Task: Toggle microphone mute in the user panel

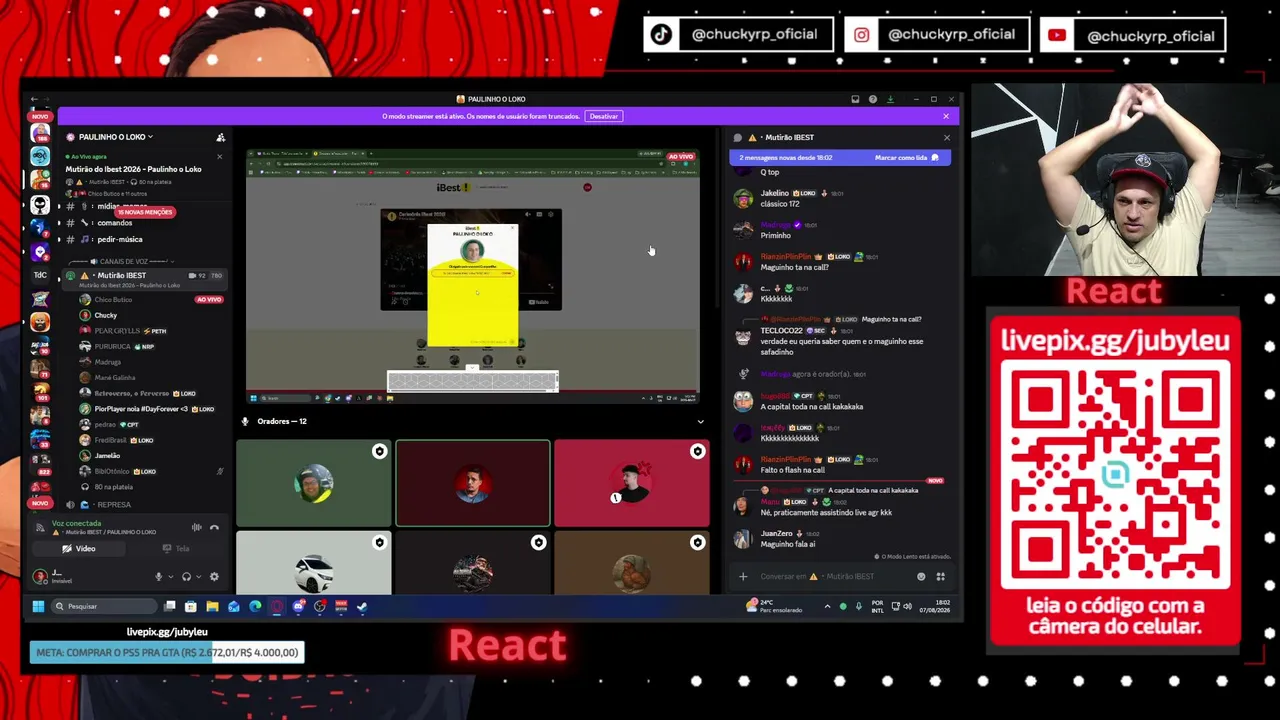Action: point(158,576)
